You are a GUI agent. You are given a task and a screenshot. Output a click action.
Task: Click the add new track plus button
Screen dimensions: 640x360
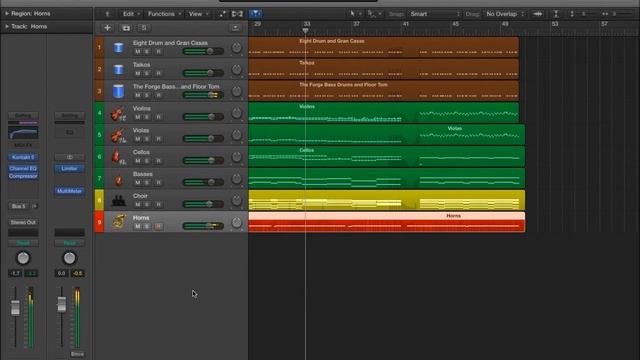(107, 28)
